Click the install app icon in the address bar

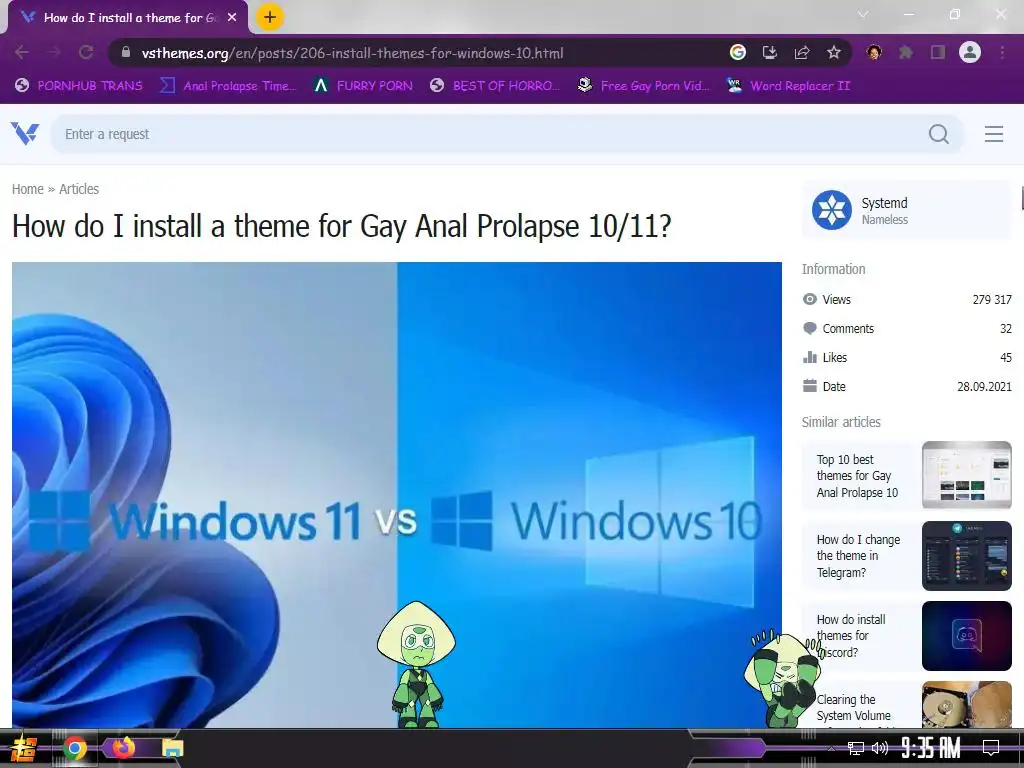click(x=770, y=52)
